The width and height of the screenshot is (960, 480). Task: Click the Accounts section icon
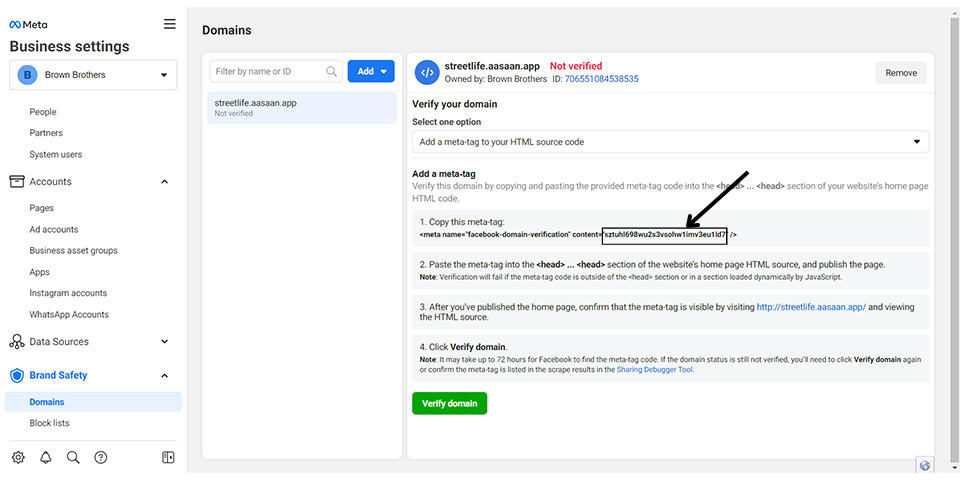17,182
